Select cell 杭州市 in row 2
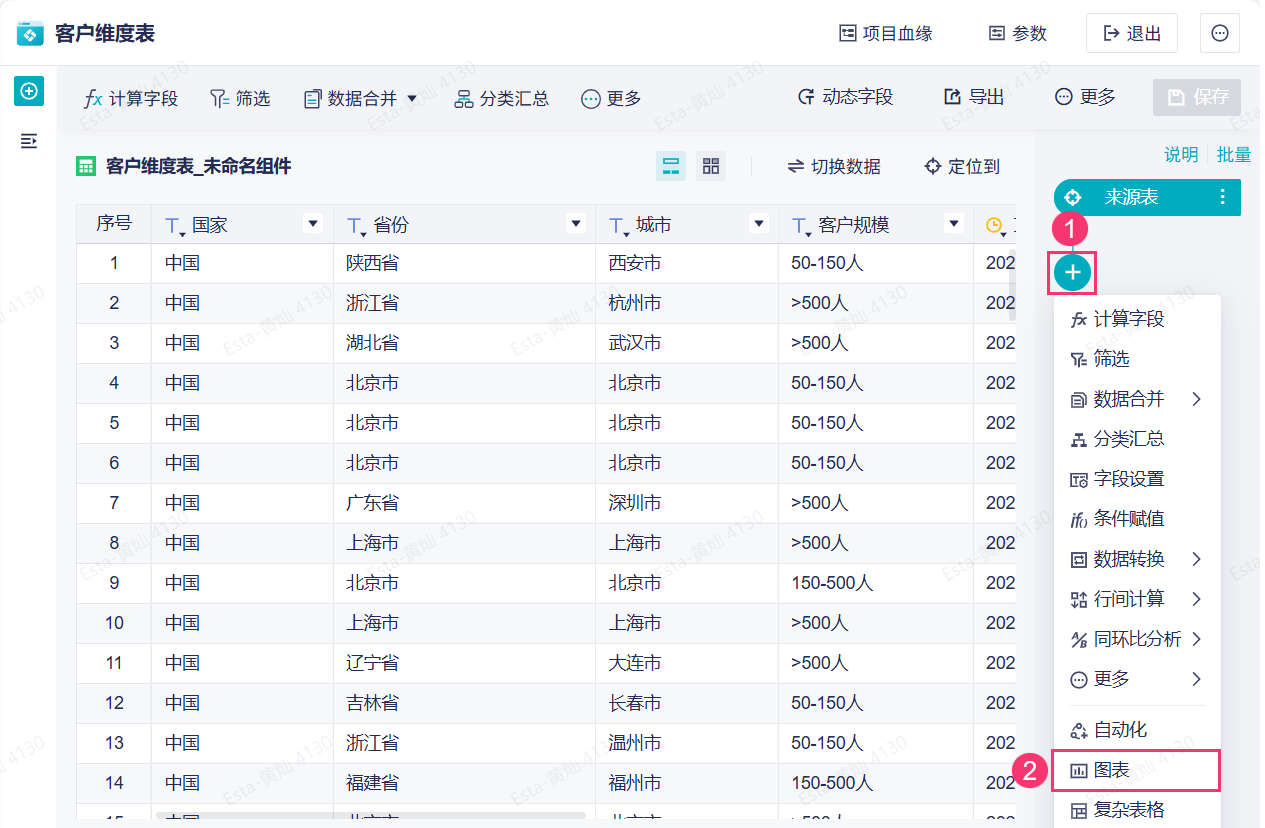The height and width of the screenshot is (828, 1265). tap(687, 303)
